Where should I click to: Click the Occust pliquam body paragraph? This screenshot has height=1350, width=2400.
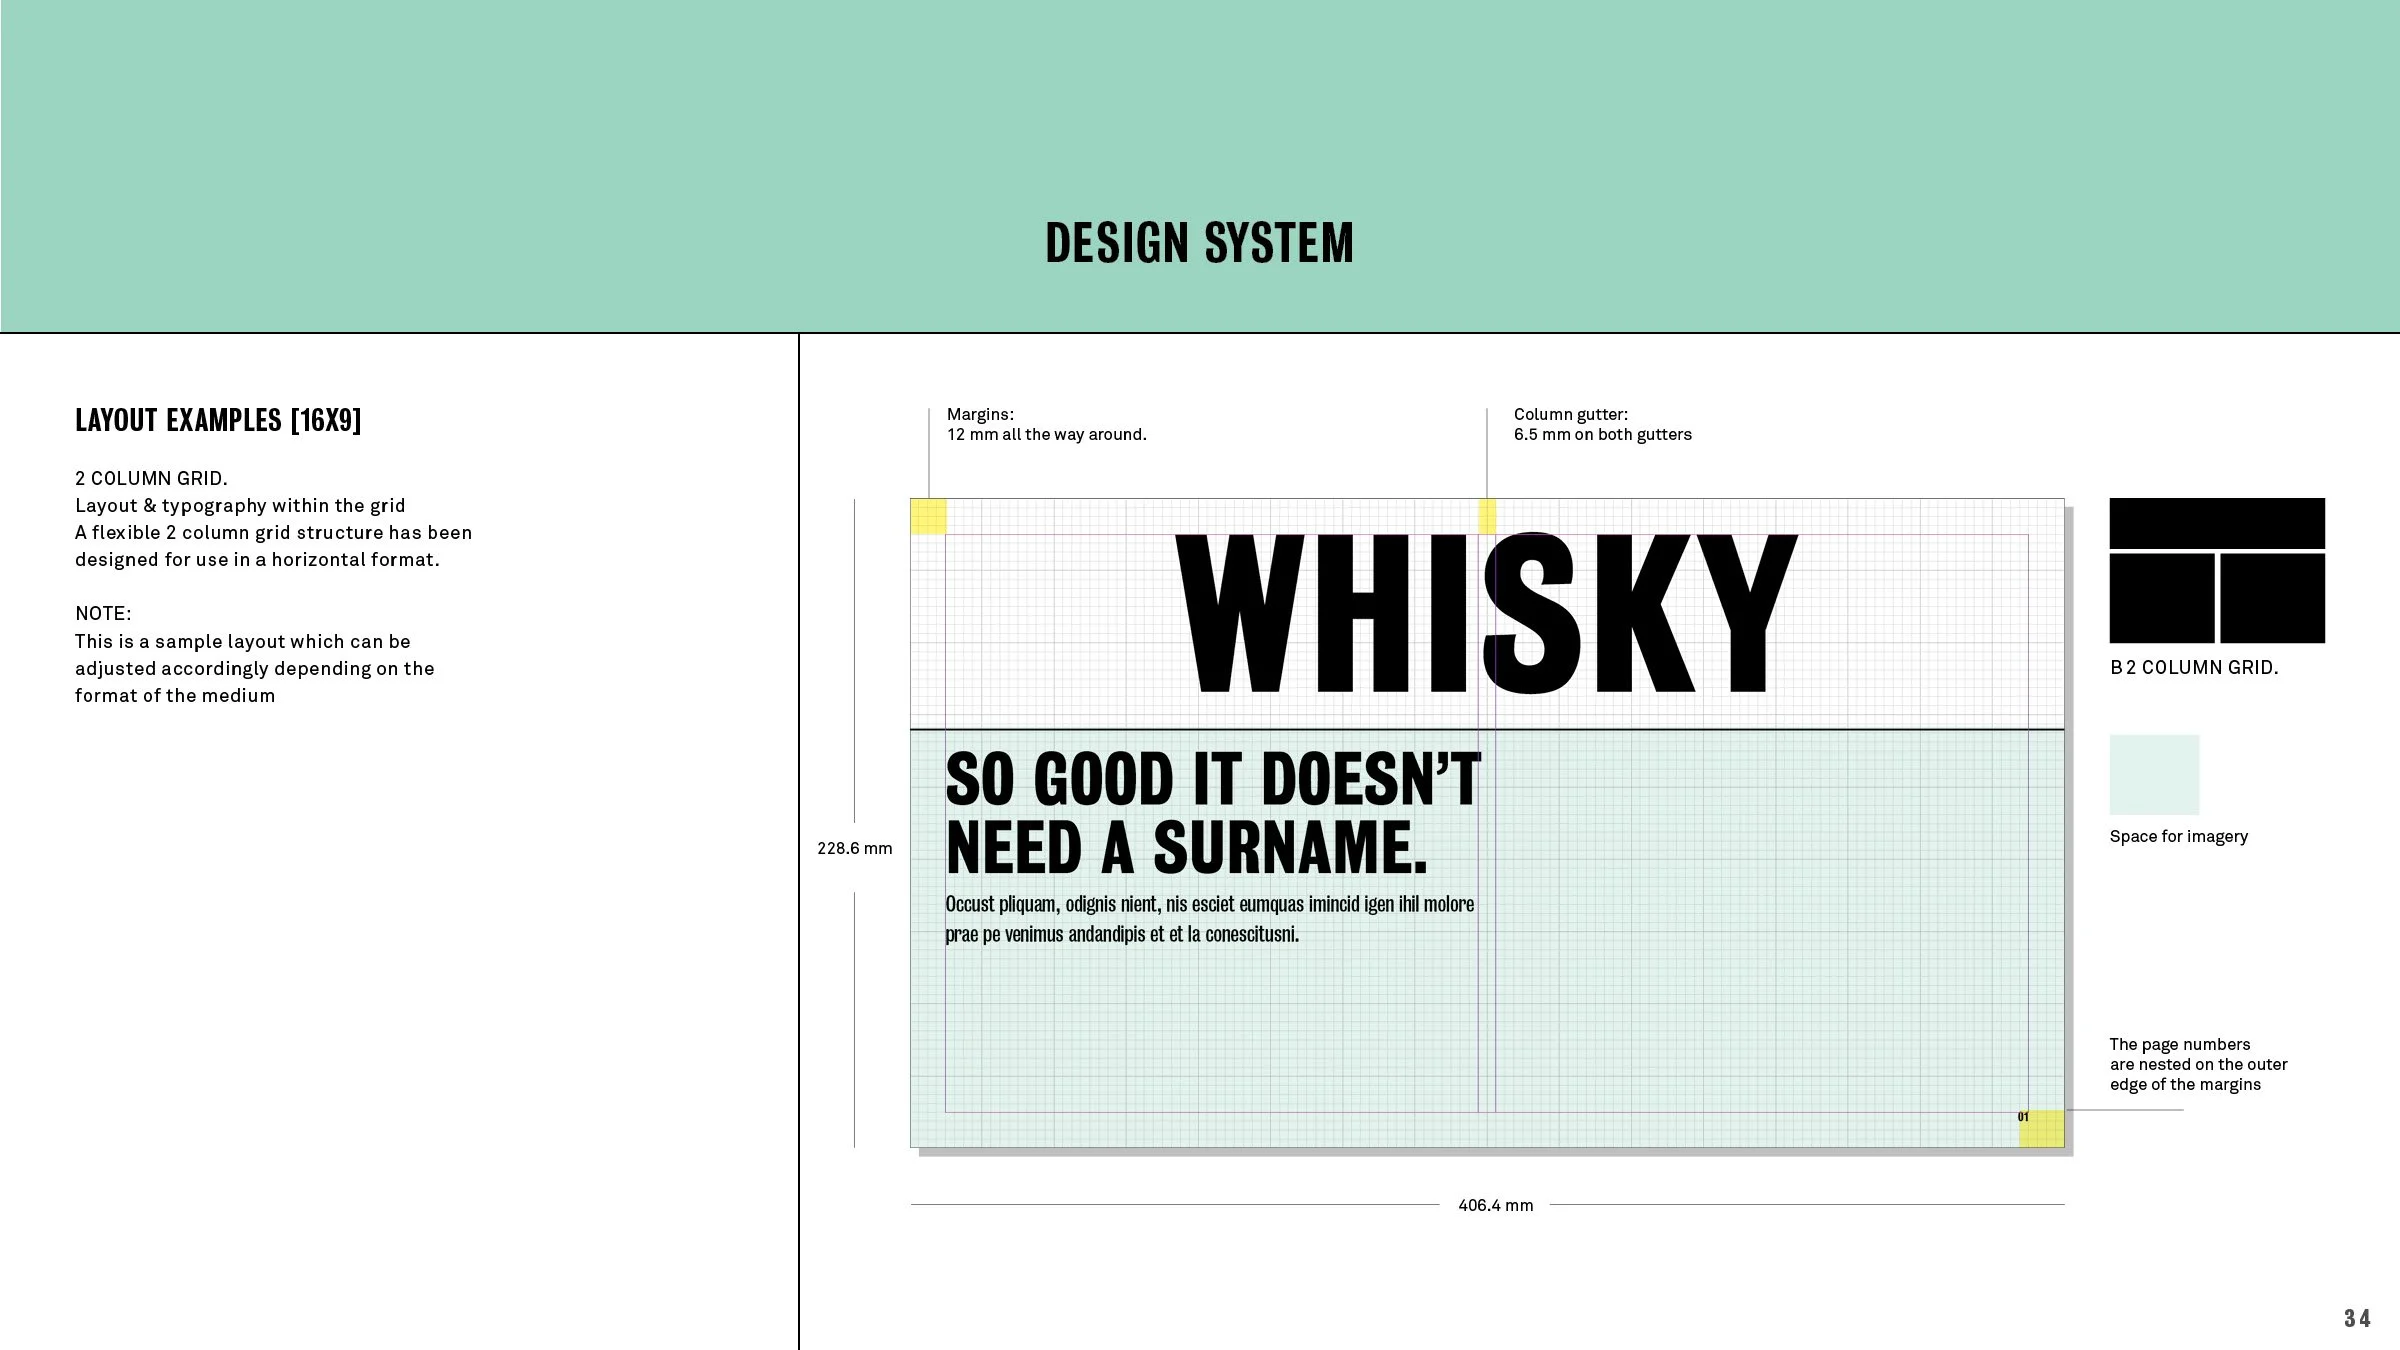tap(1209, 918)
